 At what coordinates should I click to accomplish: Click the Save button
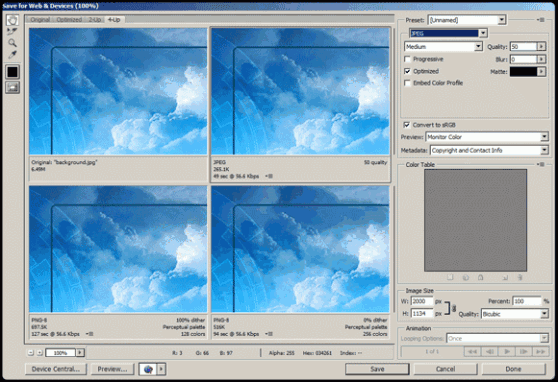377,369
